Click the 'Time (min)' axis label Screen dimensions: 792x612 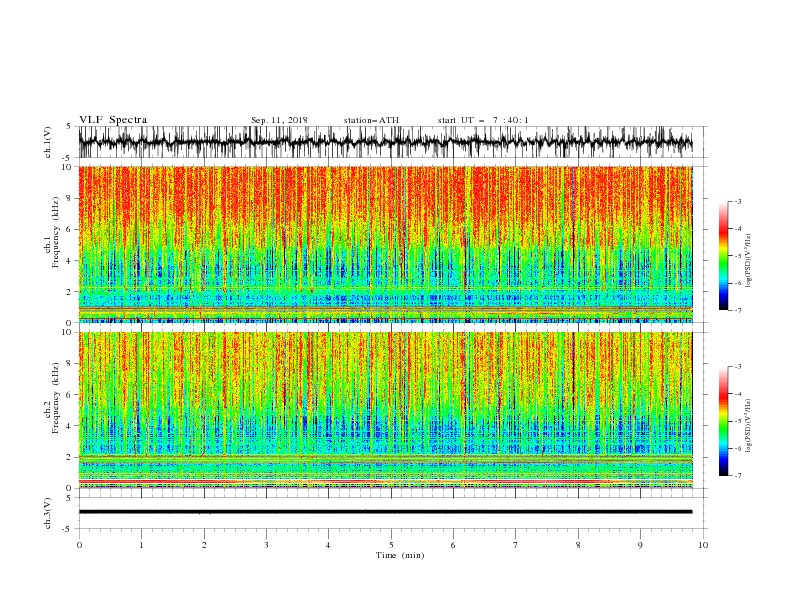(400, 555)
